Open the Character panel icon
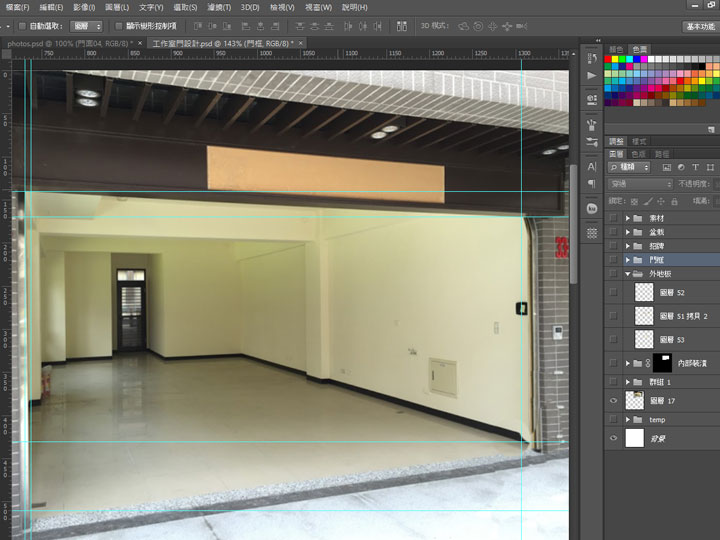This screenshot has height=540, width=720. click(x=592, y=166)
